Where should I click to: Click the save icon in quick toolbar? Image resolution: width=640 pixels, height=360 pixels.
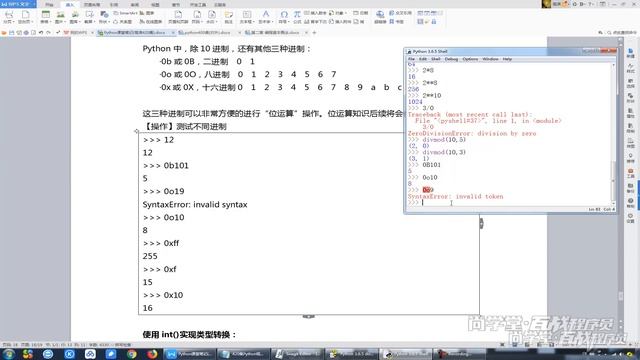[12, 33]
